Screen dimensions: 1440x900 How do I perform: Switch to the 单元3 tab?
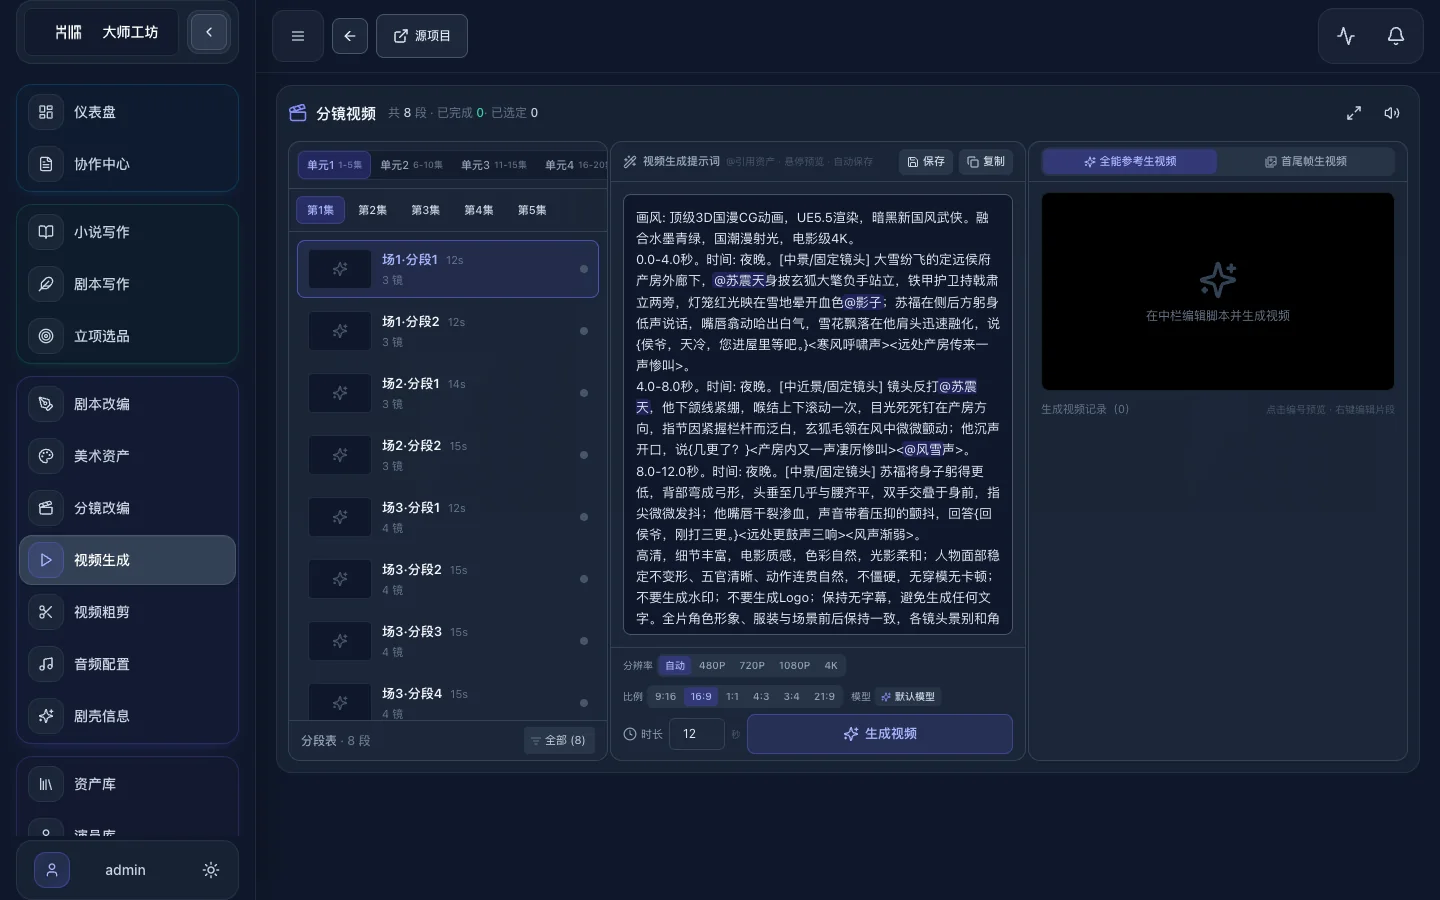[494, 165]
